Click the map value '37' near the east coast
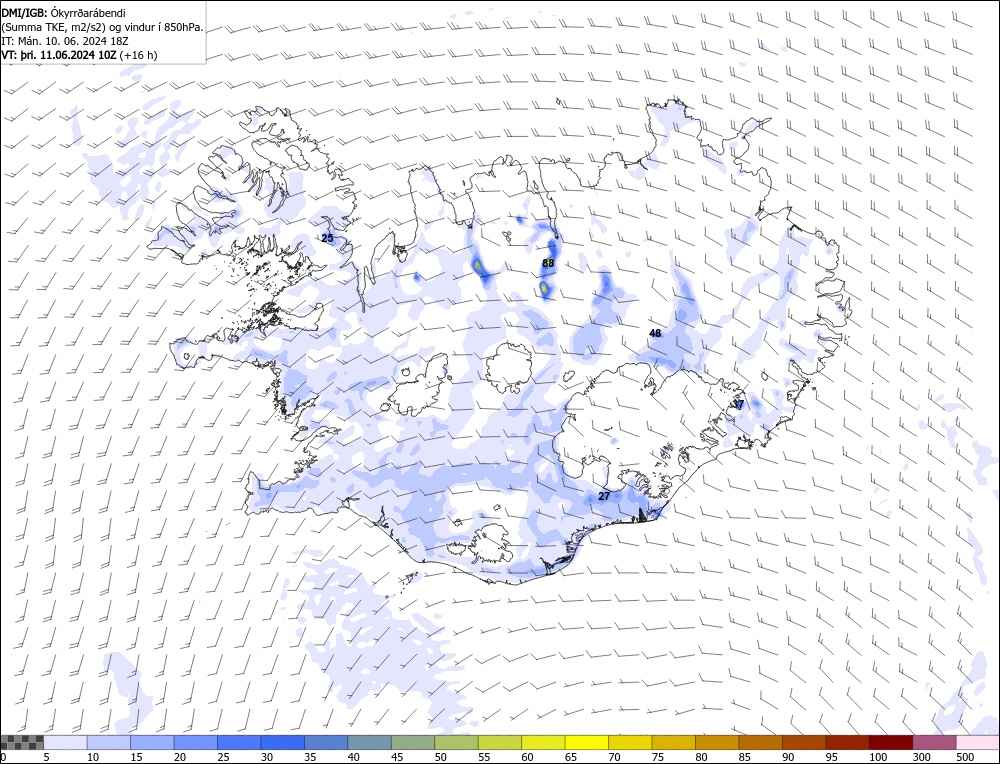Viewport: 1000px width, 764px height. 739,404
